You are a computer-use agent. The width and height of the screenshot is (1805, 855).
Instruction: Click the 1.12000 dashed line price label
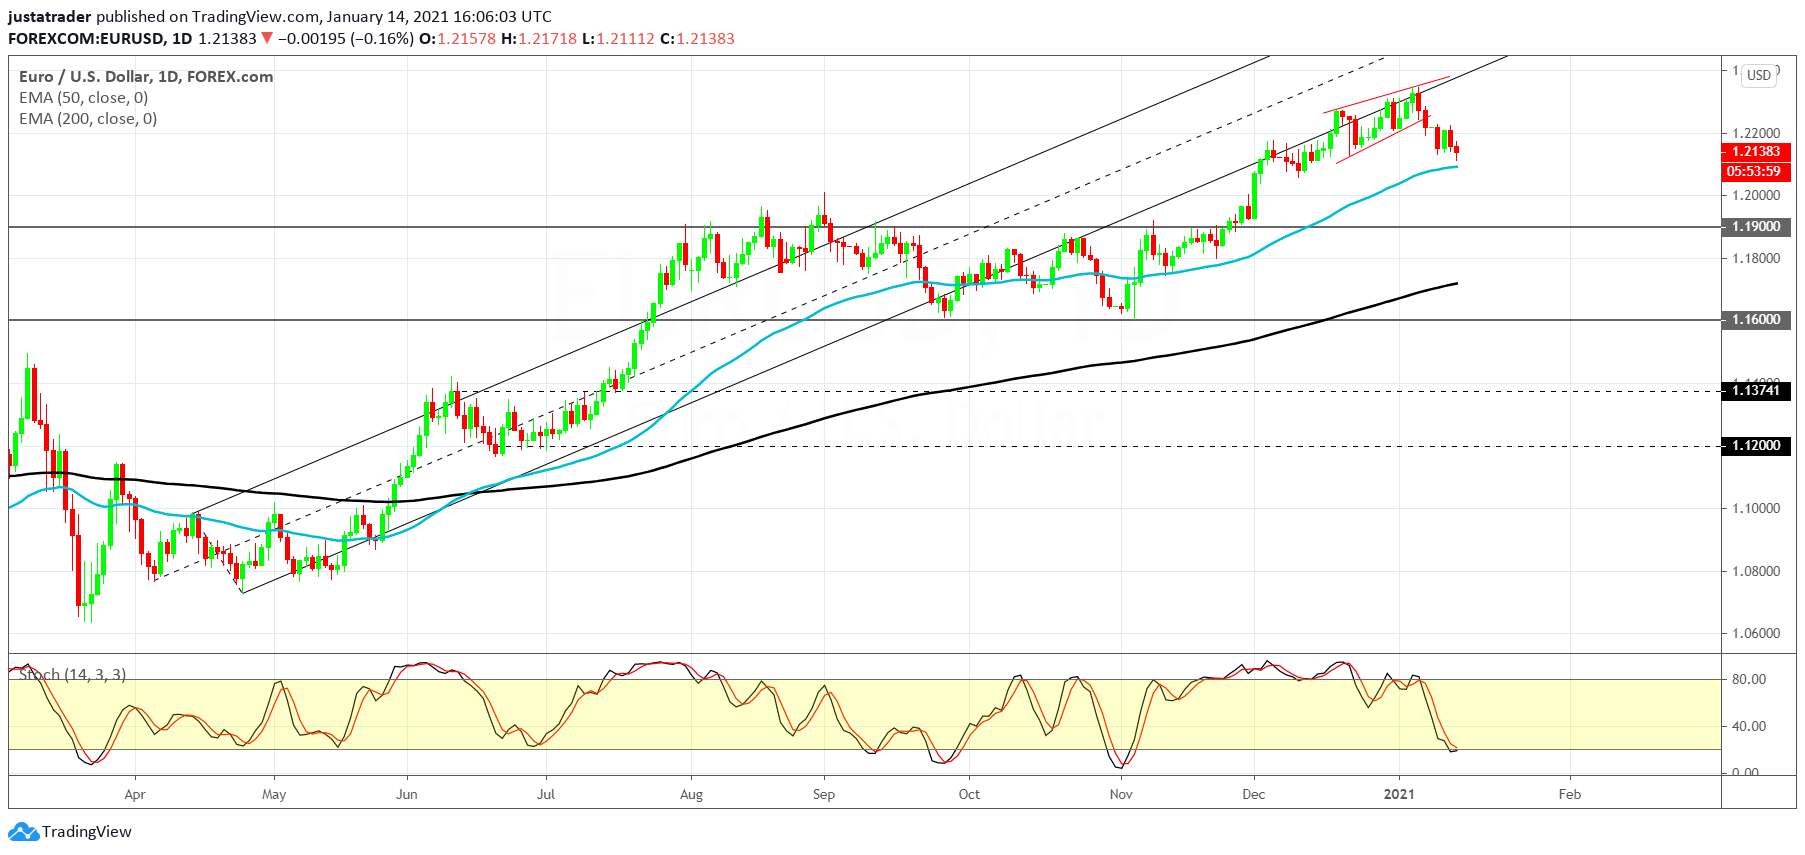coord(1756,446)
